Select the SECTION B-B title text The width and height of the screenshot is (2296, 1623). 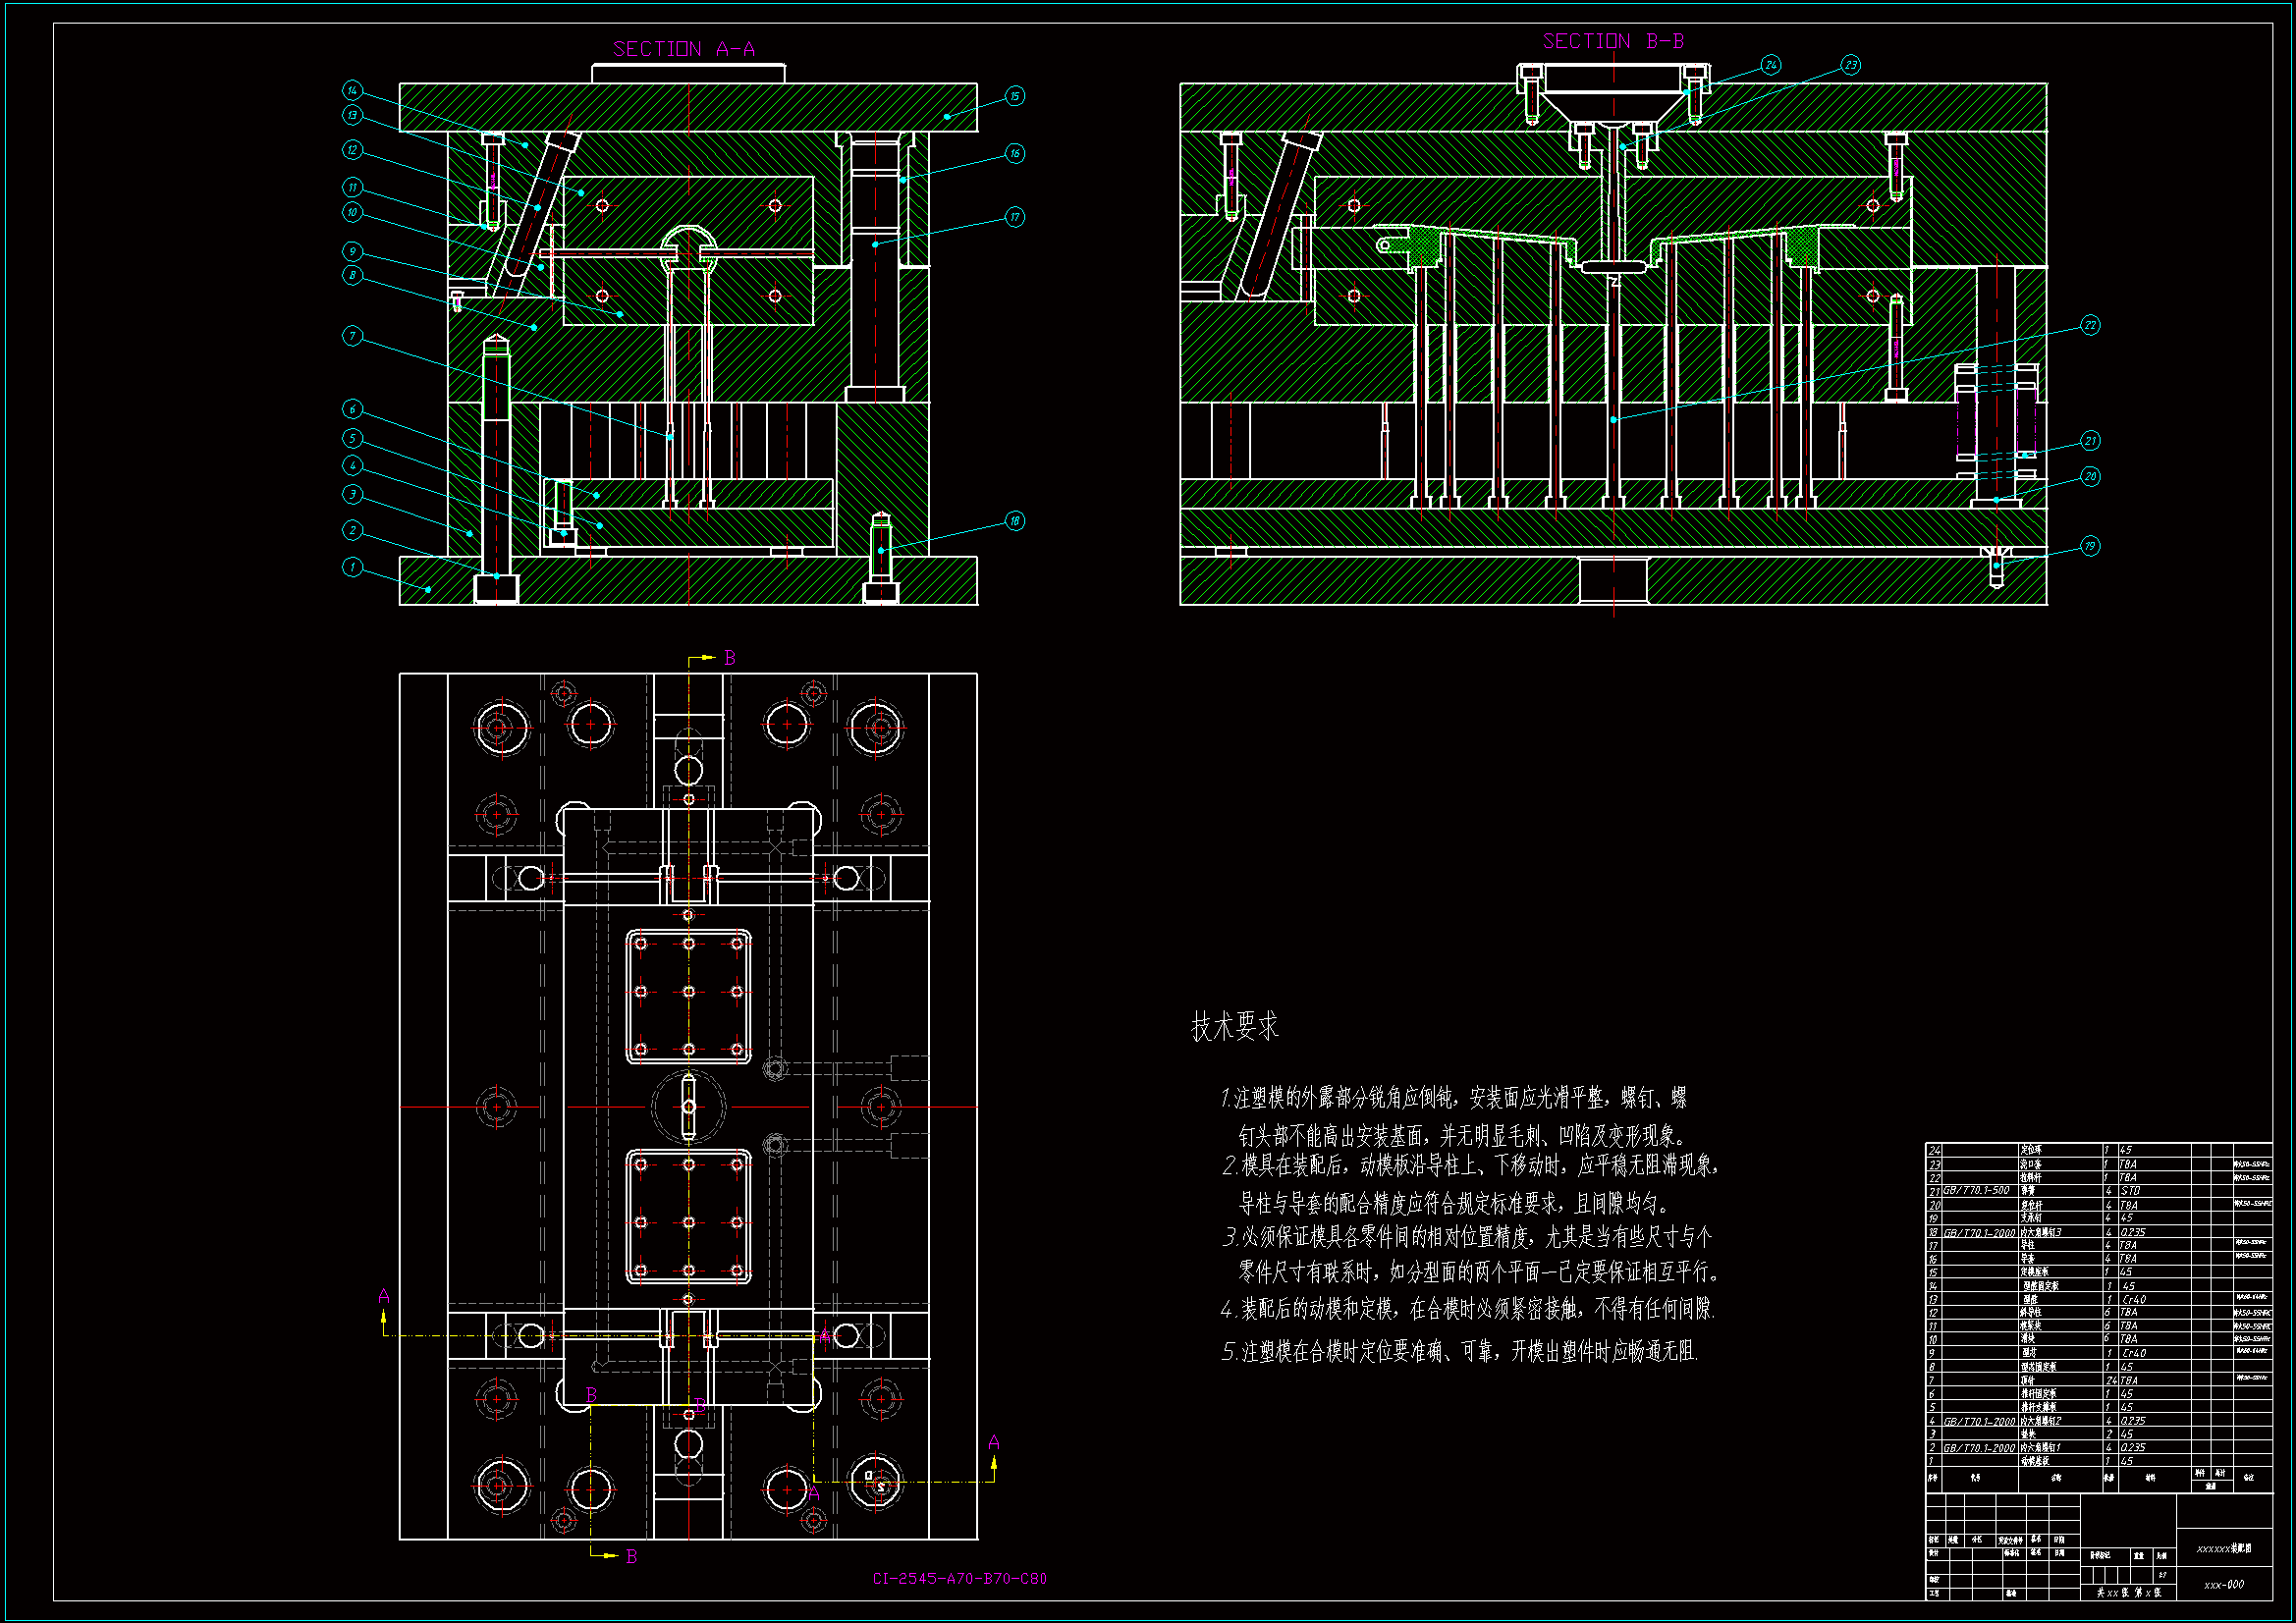[x=1613, y=41]
